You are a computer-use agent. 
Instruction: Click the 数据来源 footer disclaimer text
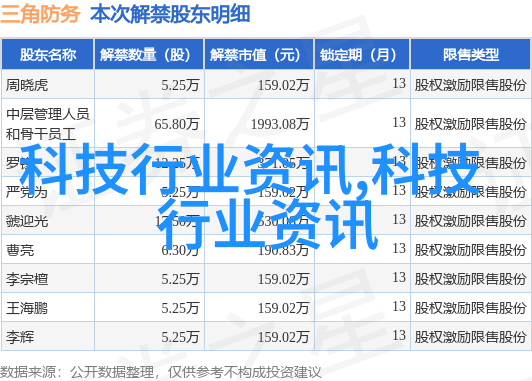coord(160,372)
